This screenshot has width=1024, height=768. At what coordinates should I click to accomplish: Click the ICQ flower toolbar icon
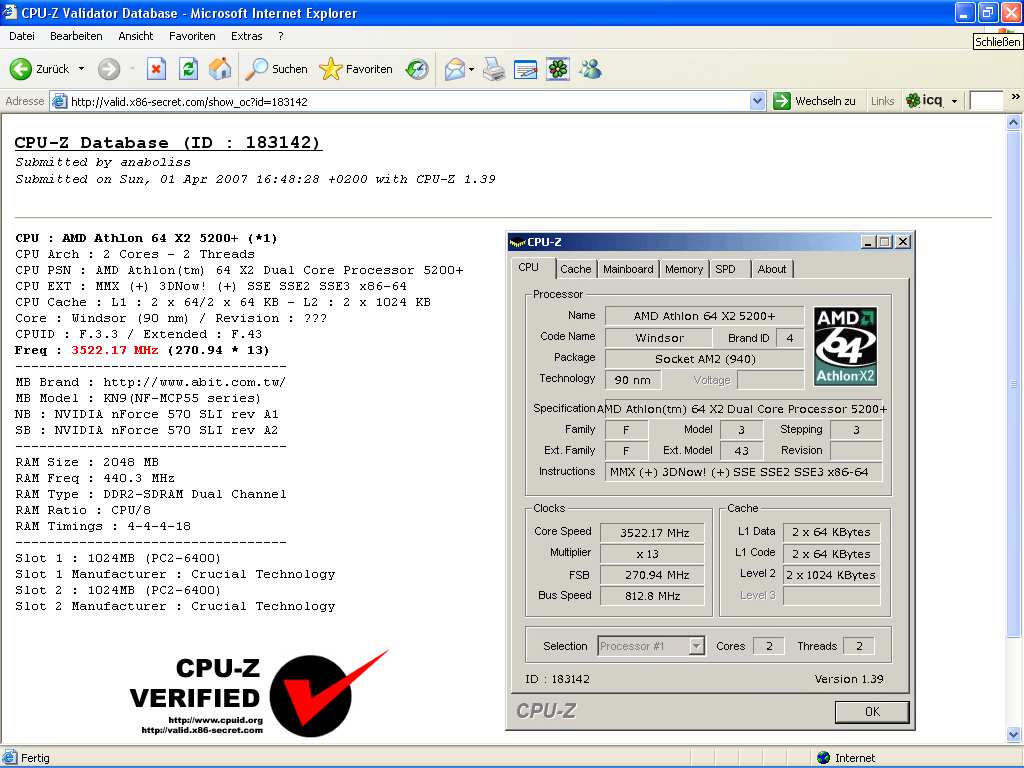558,69
